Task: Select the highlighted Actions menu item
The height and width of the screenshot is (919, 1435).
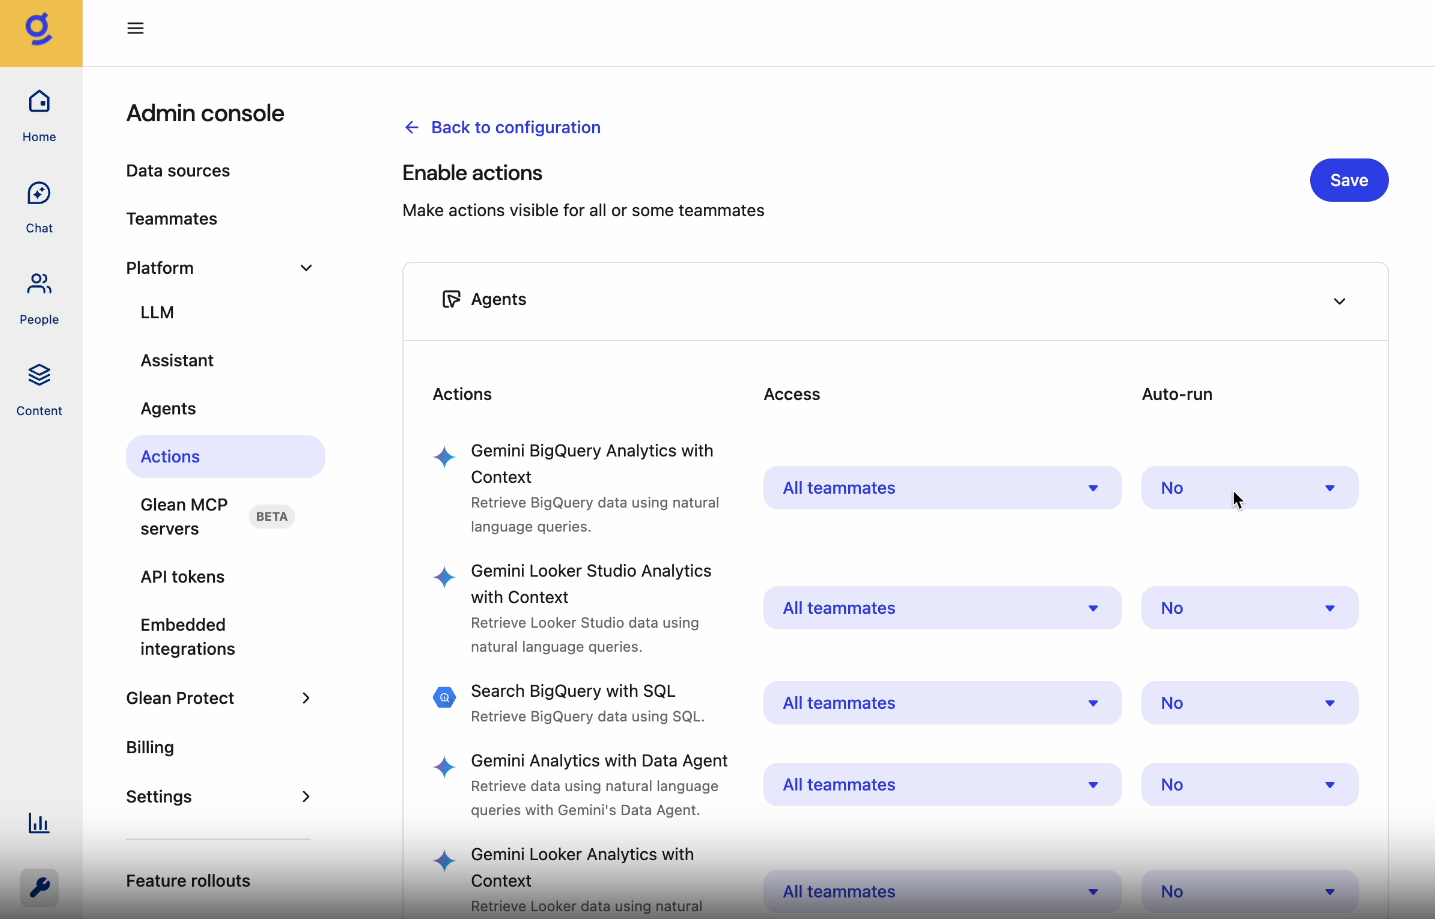Action: click(x=225, y=457)
